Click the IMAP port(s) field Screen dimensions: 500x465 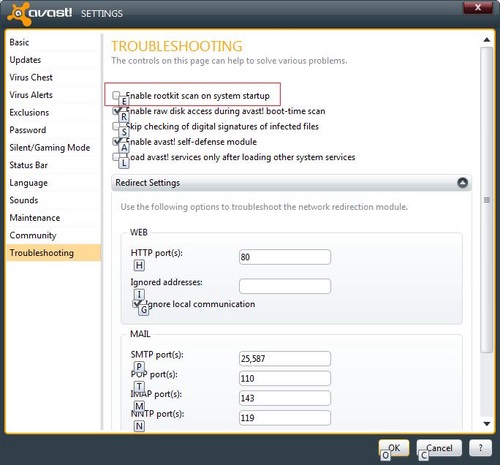coord(285,398)
